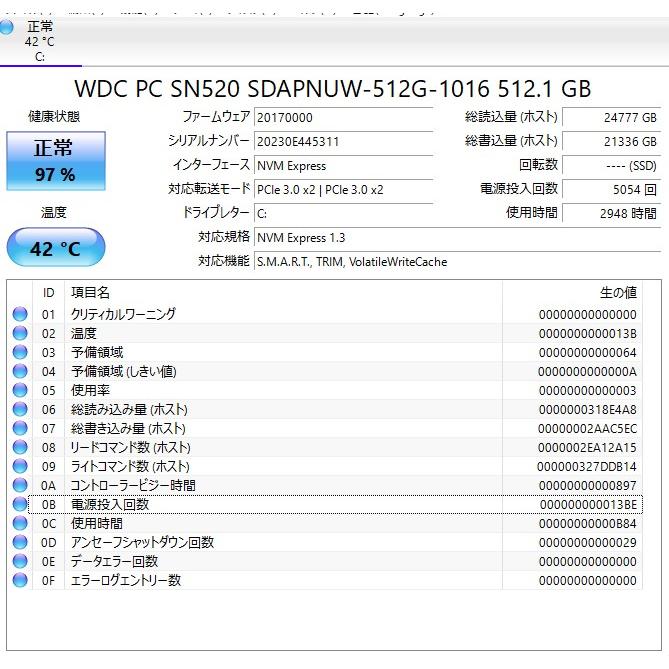This screenshot has width=669, height=669.
Task: Click raw value 000000000000A
Action: 588,372
